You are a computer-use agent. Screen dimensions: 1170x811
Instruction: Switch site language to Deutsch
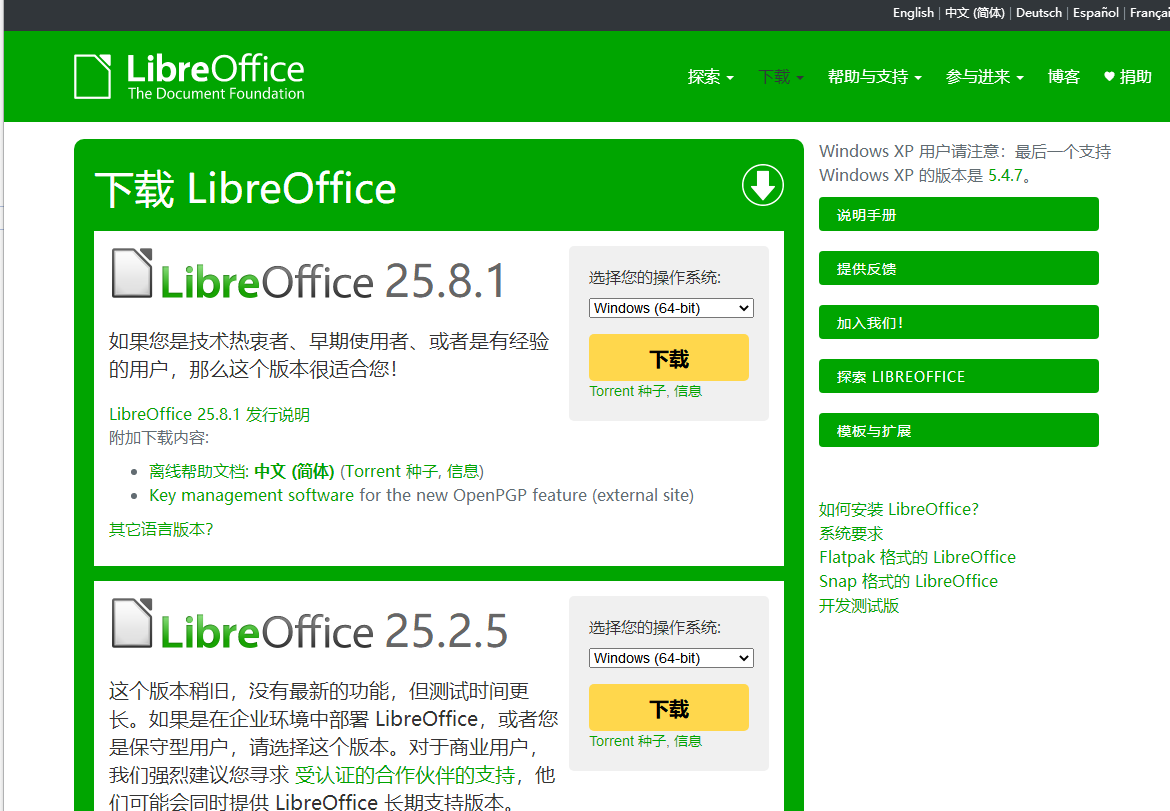click(1039, 13)
